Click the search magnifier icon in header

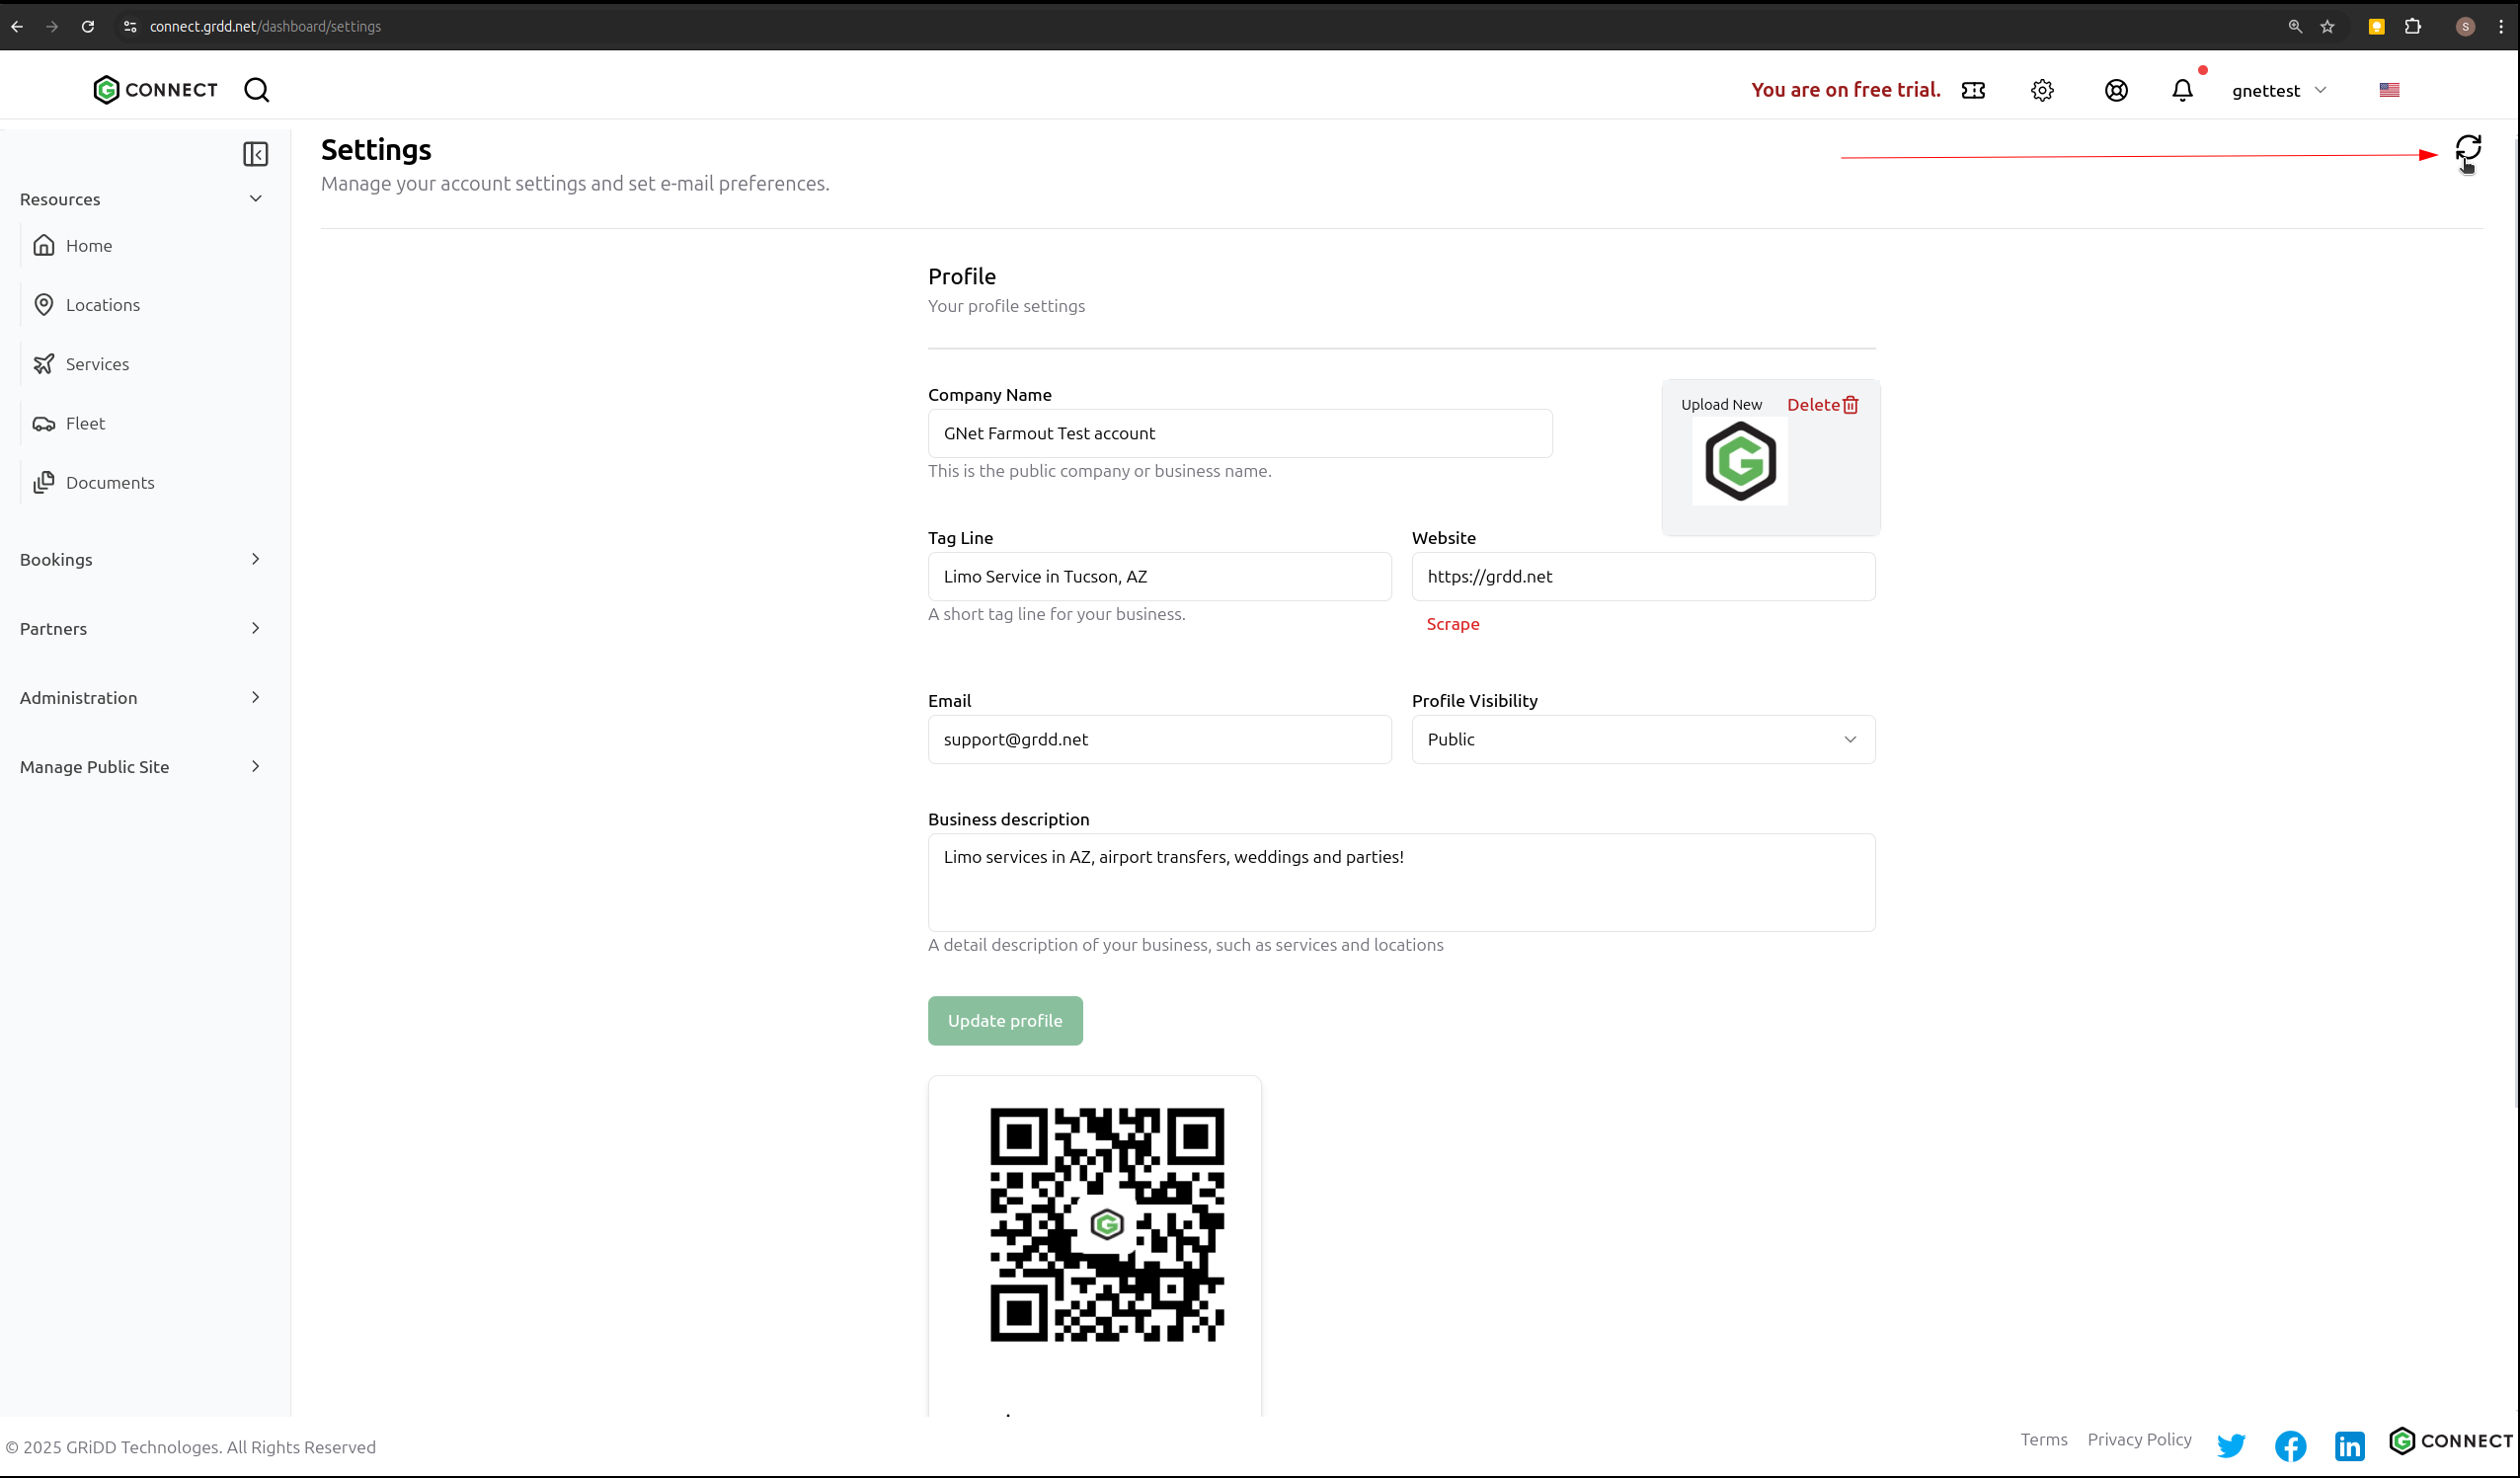click(256, 90)
